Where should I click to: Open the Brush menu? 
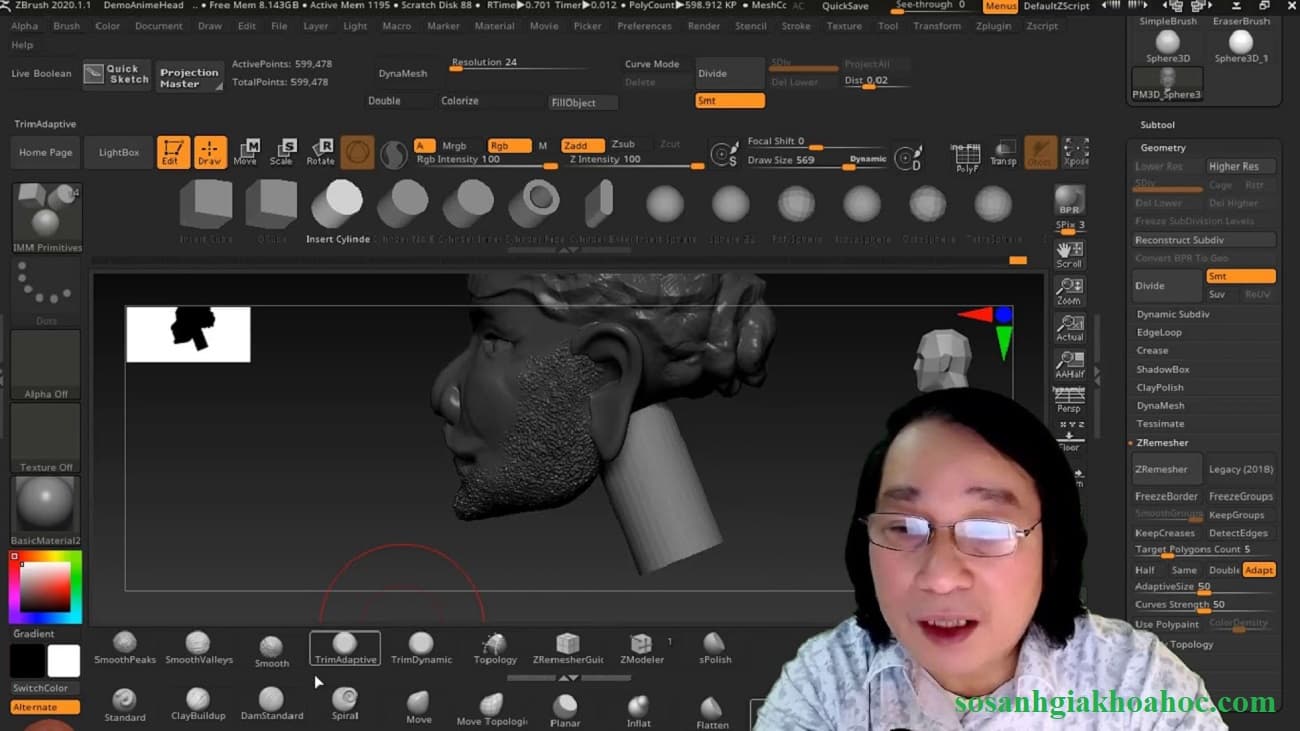67,26
